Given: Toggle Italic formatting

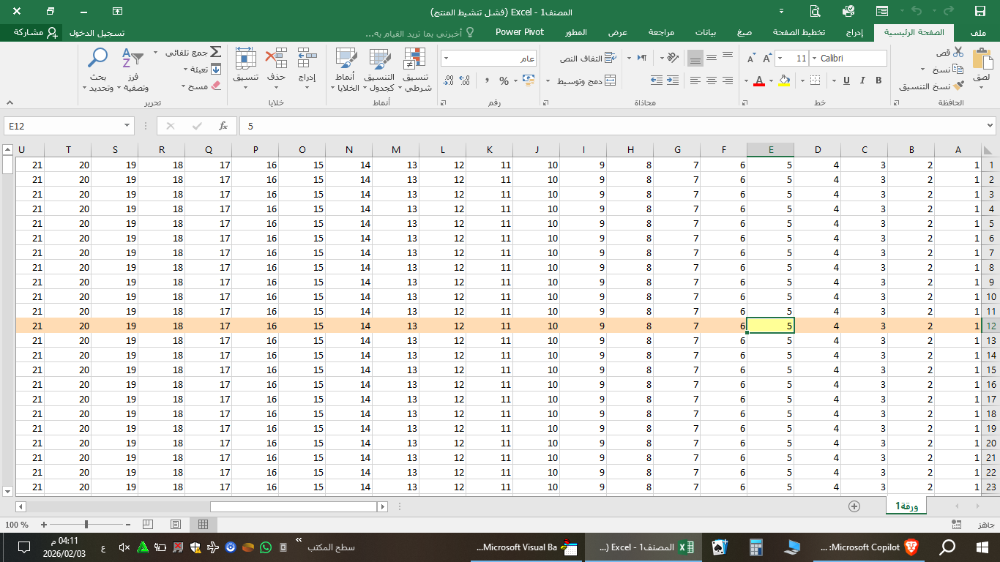Looking at the screenshot, I should coord(862,81).
